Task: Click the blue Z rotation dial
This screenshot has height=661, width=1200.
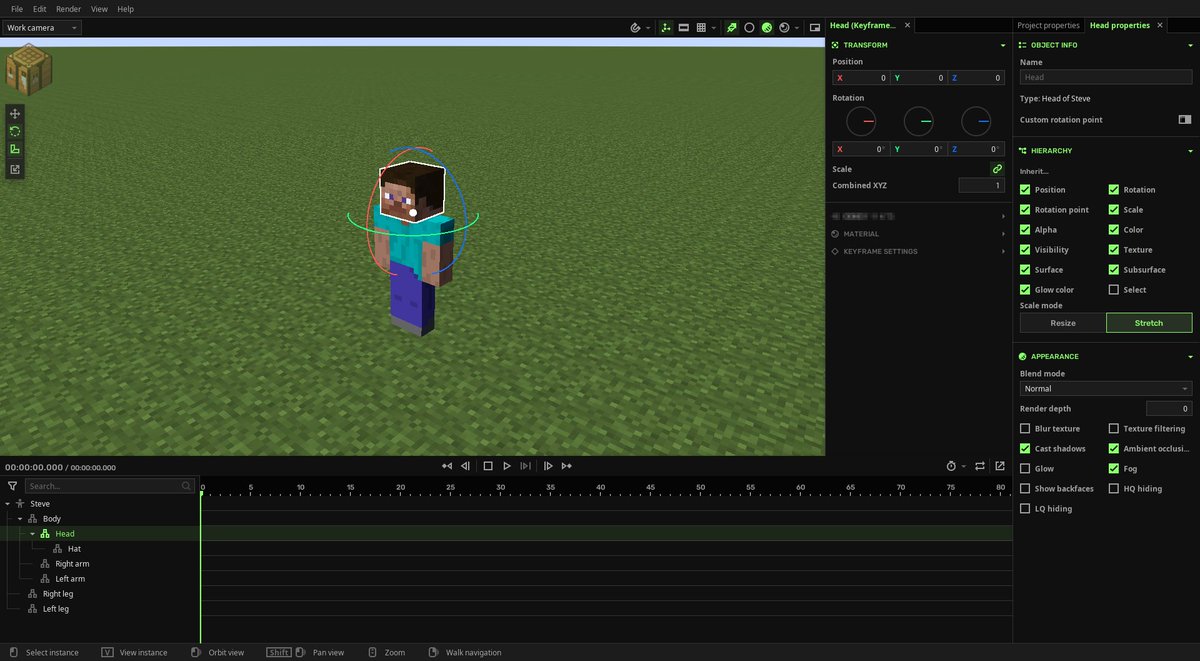Action: pos(976,122)
